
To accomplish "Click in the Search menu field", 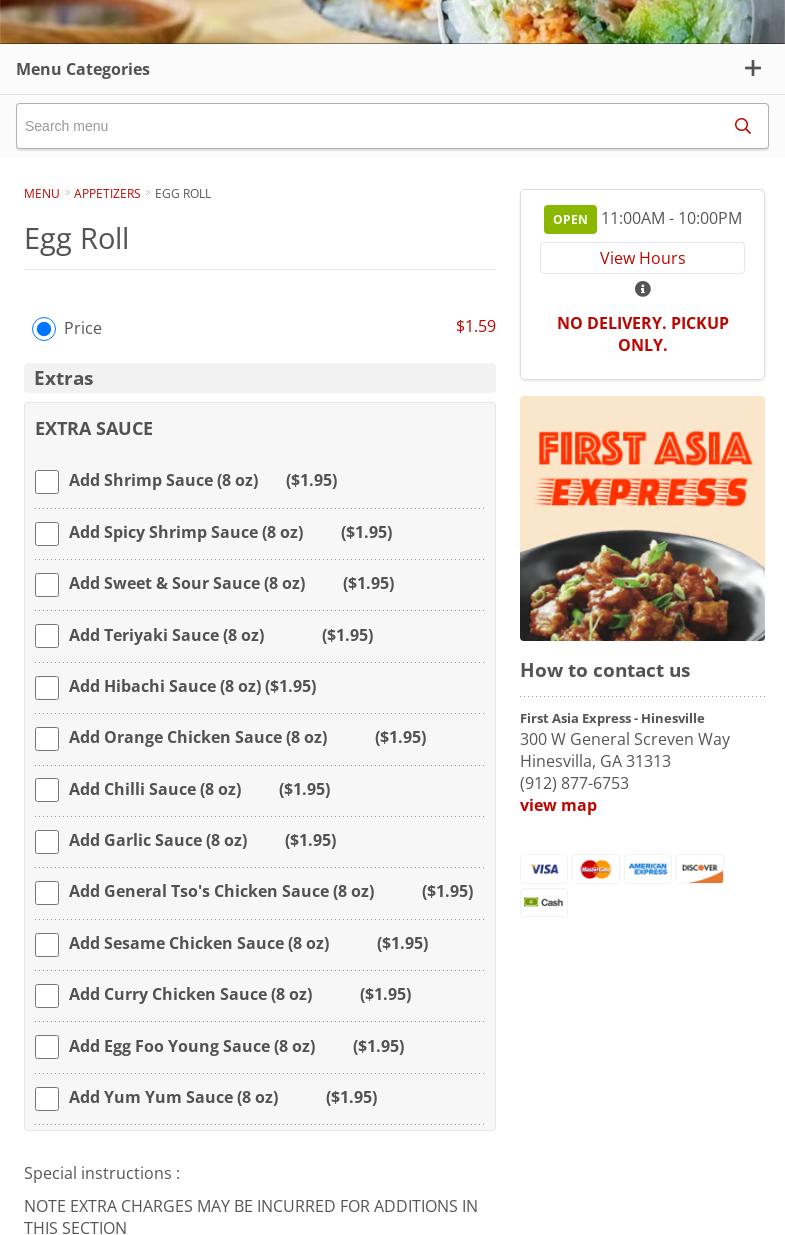I will pyautogui.click(x=370, y=126).
